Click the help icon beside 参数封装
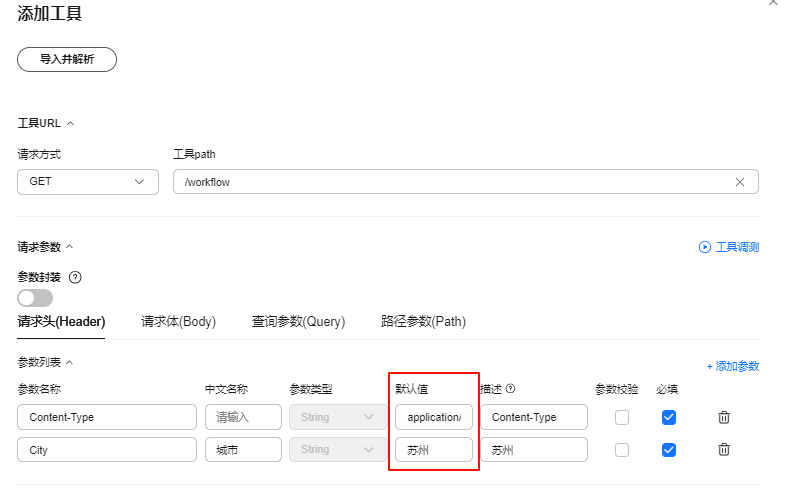 coord(75,277)
